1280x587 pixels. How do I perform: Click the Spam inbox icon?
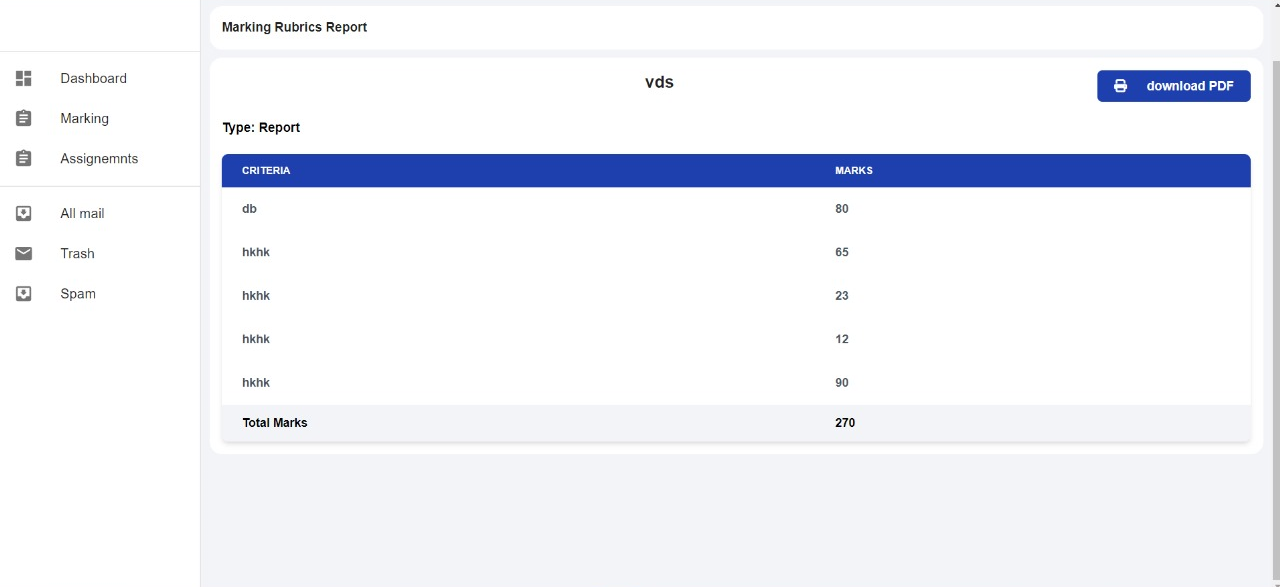(x=23, y=293)
